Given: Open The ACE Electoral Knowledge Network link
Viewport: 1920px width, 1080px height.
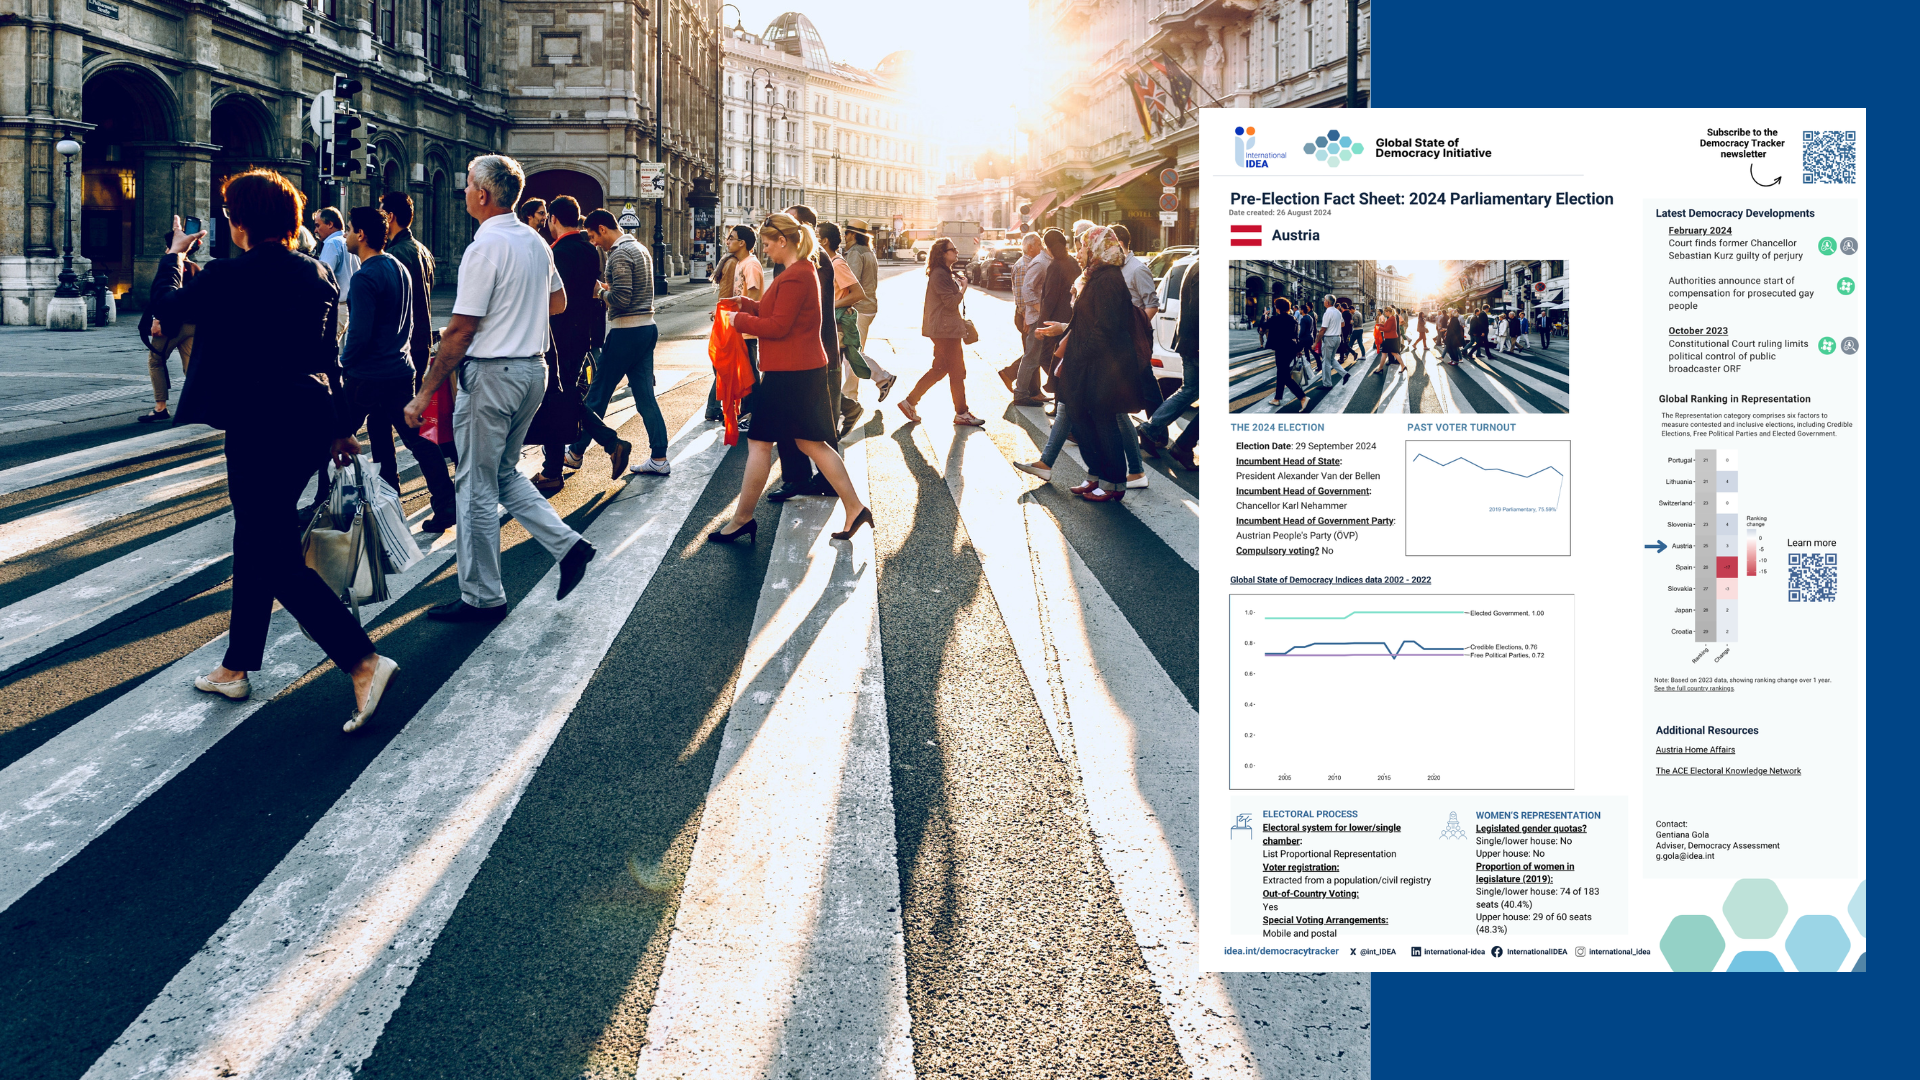Looking at the screenshot, I should point(1728,771).
